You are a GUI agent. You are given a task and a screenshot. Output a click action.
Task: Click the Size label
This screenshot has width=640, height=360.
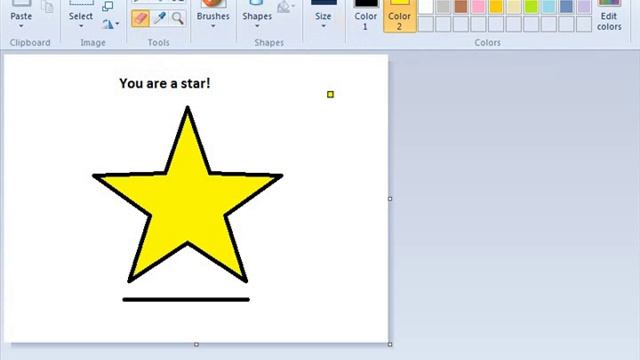coord(323,16)
